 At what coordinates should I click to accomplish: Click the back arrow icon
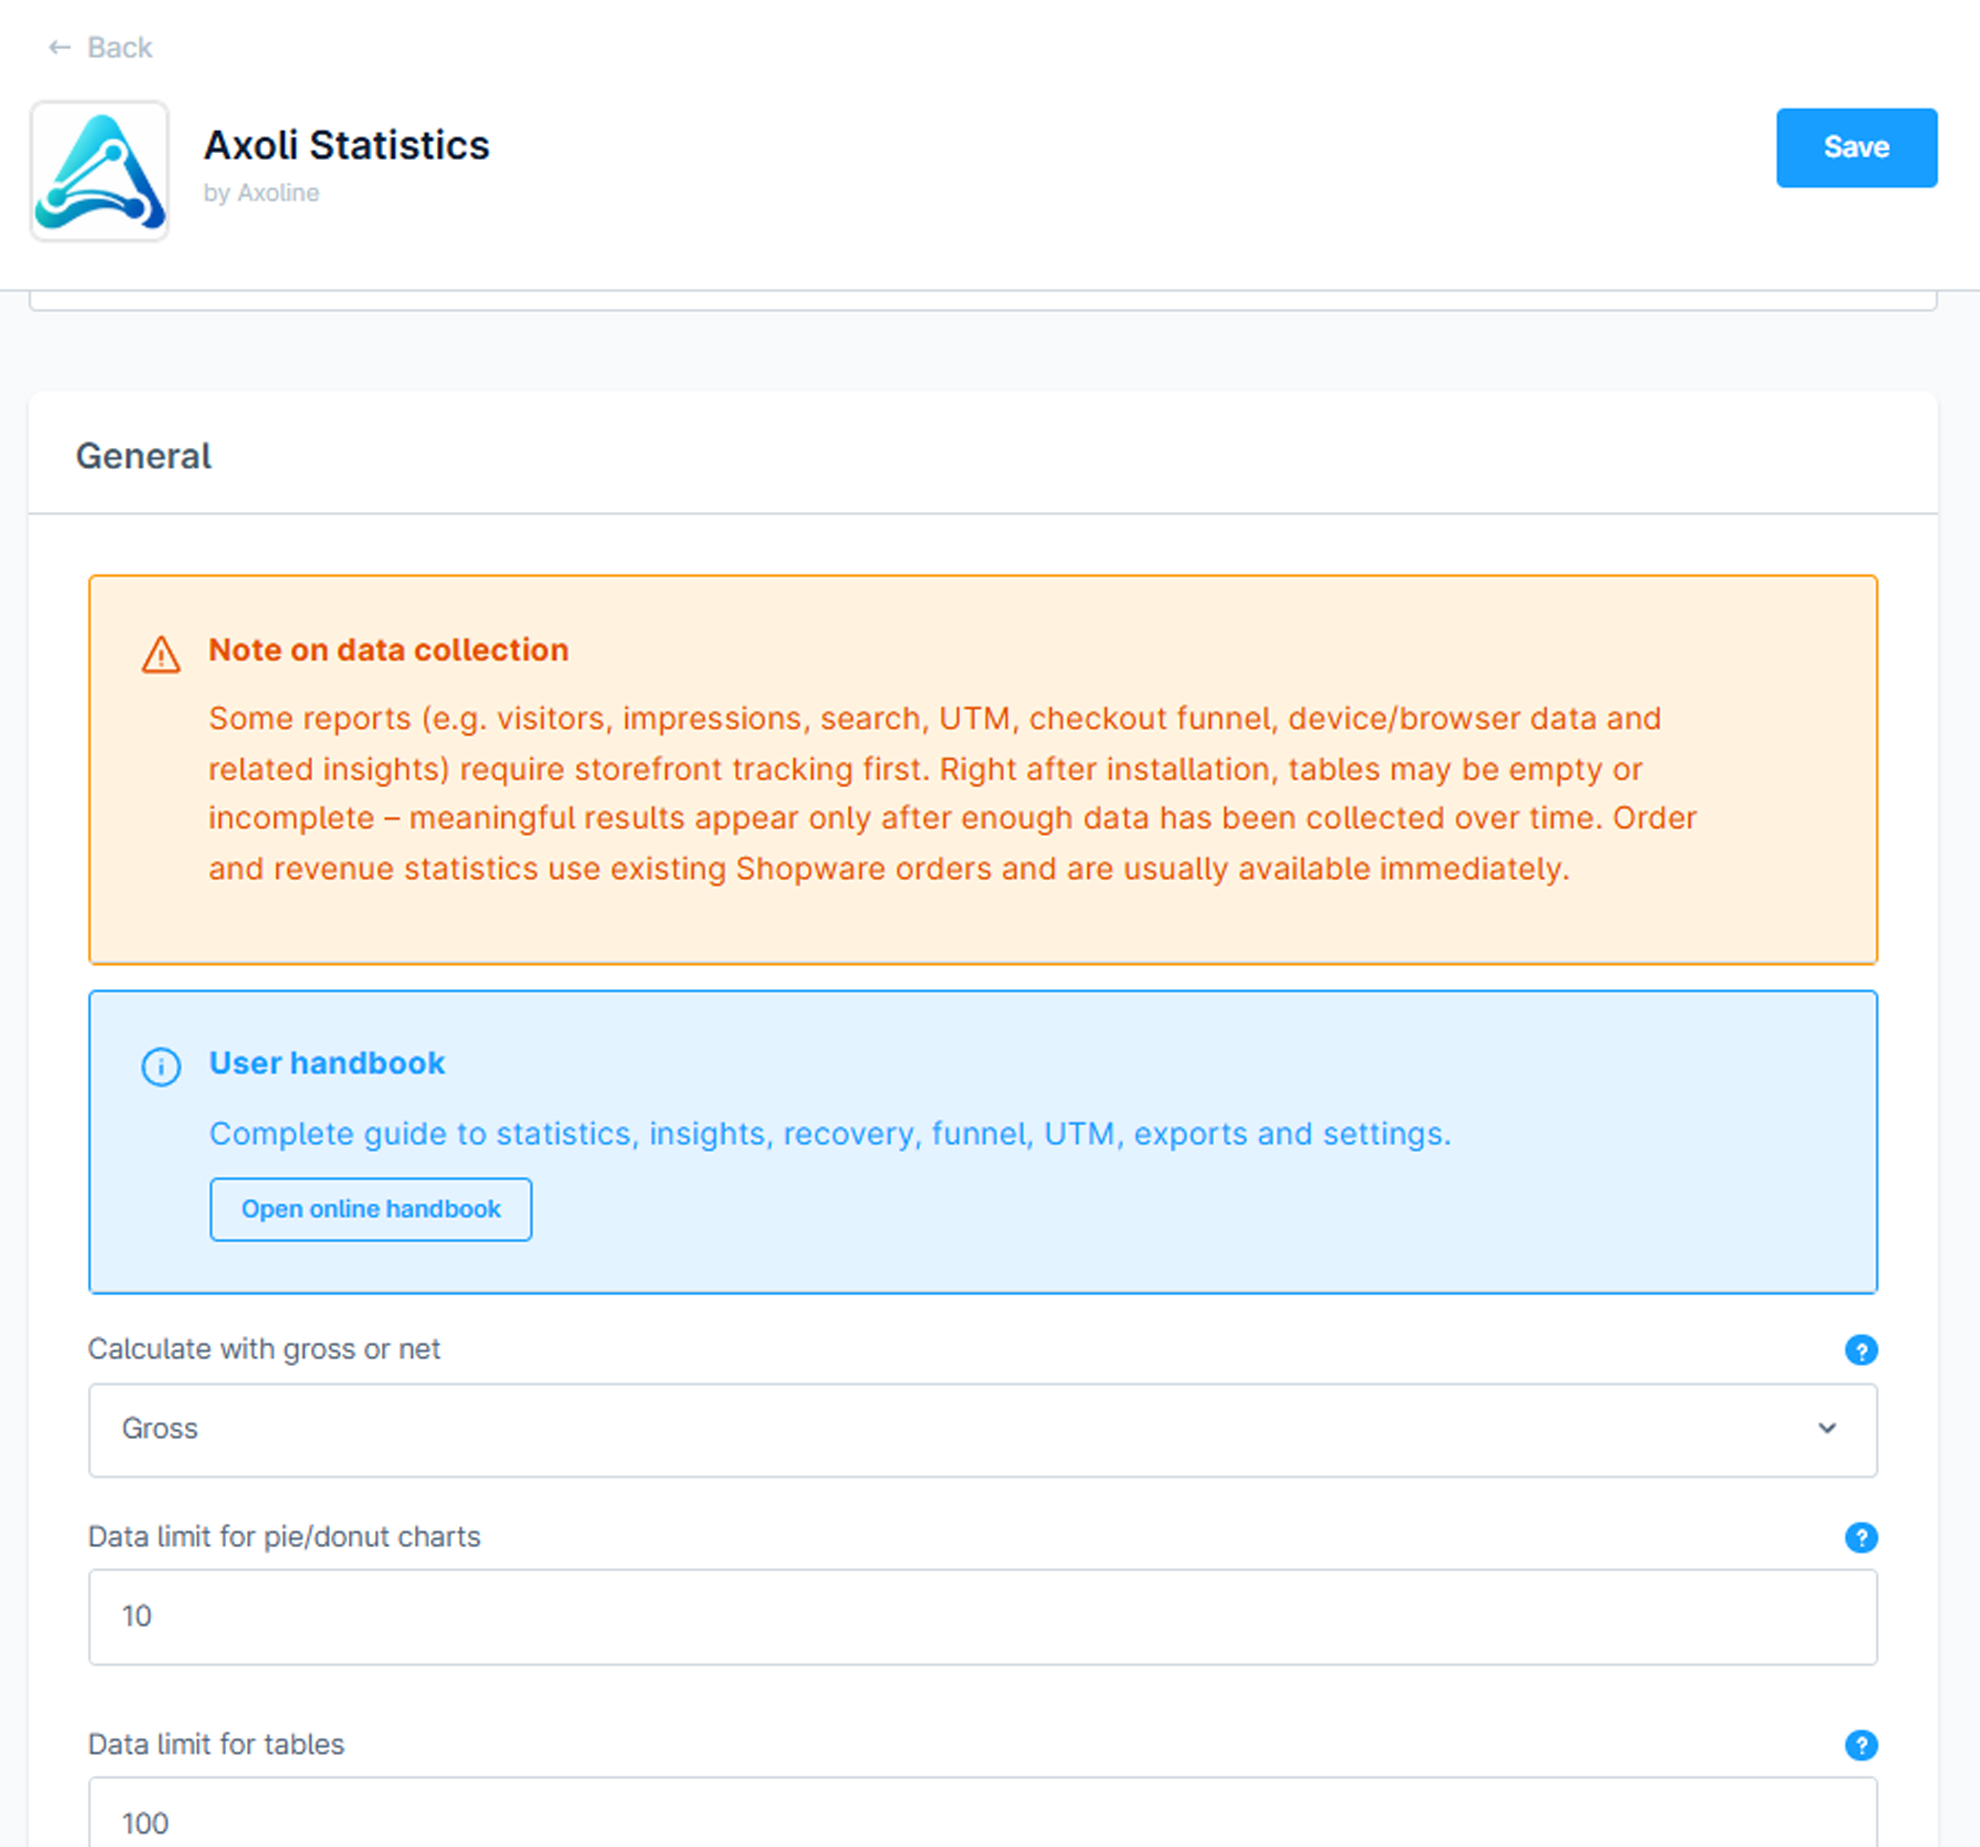click(60, 47)
